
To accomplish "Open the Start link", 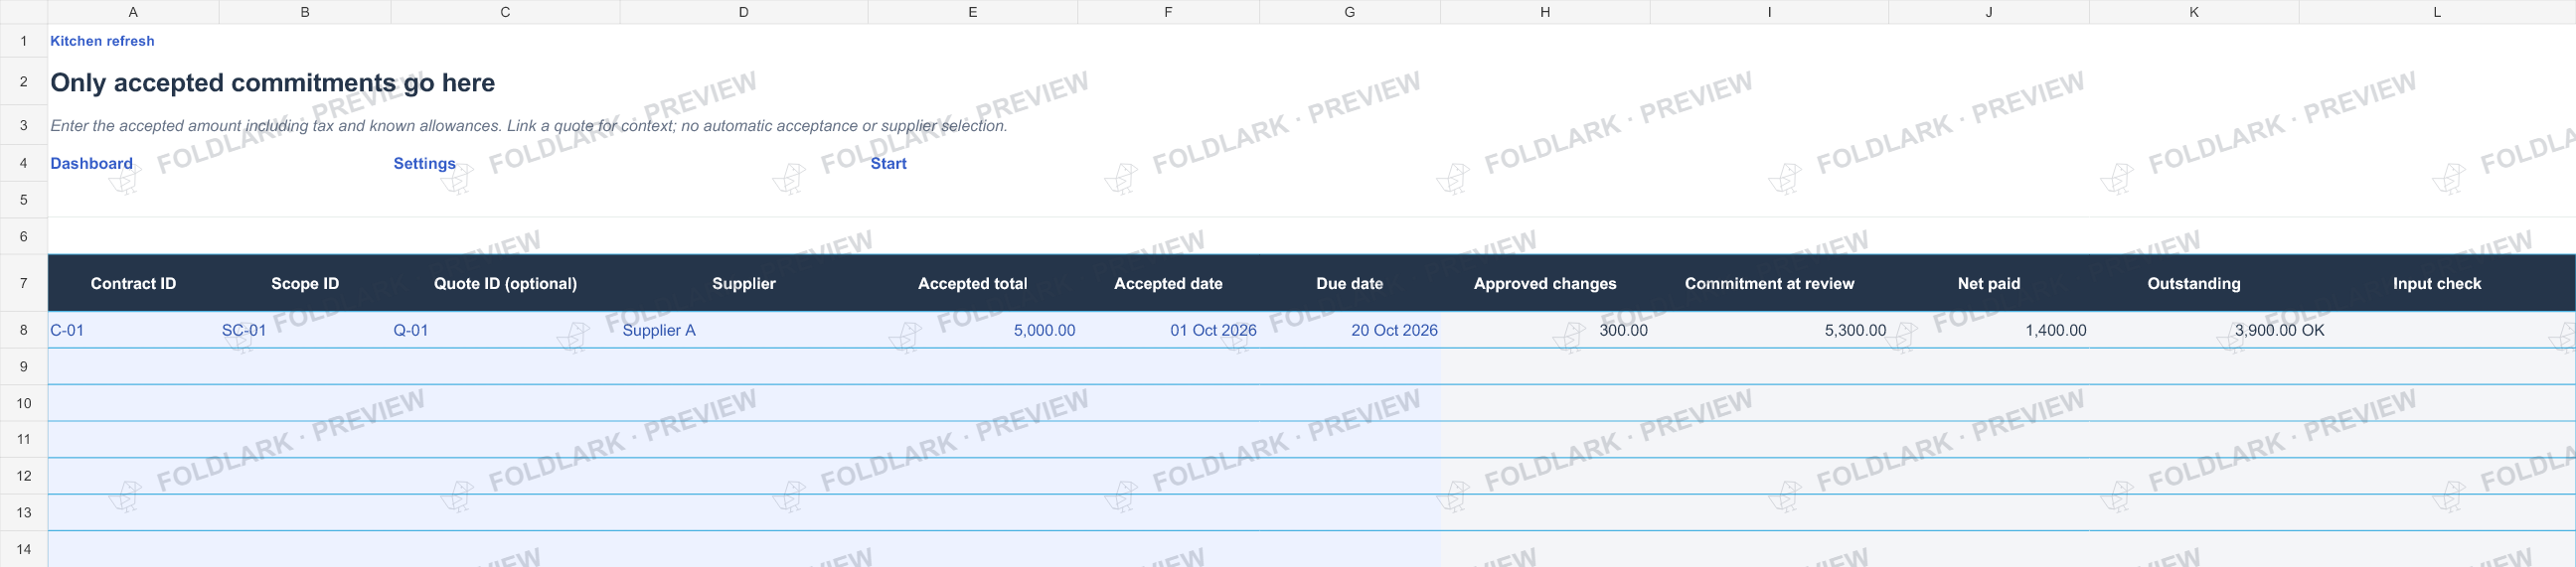I will 888,163.
